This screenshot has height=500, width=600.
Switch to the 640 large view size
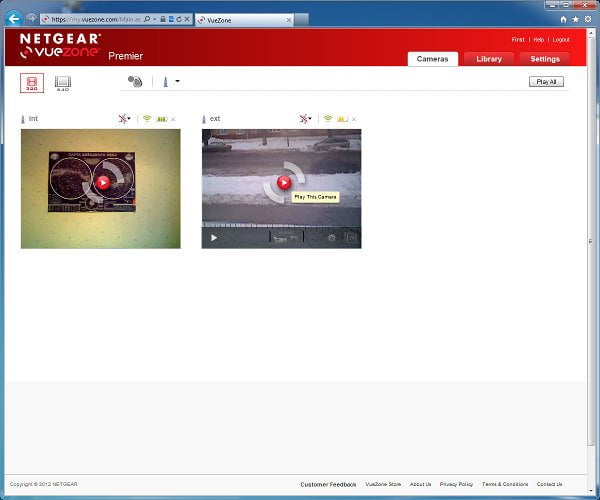point(63,83)
